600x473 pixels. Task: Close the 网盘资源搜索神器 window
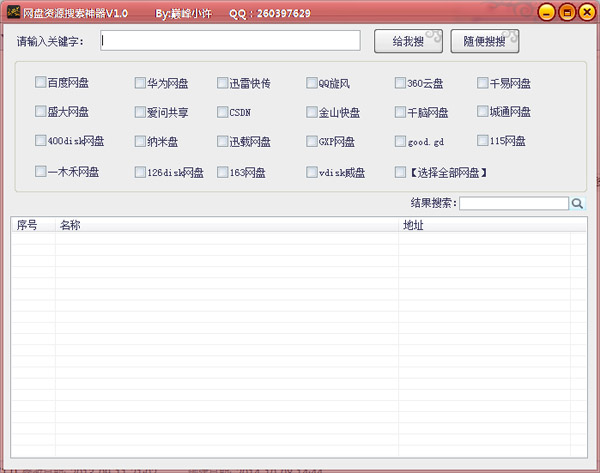pyautogui.click(x=587, y=13)
